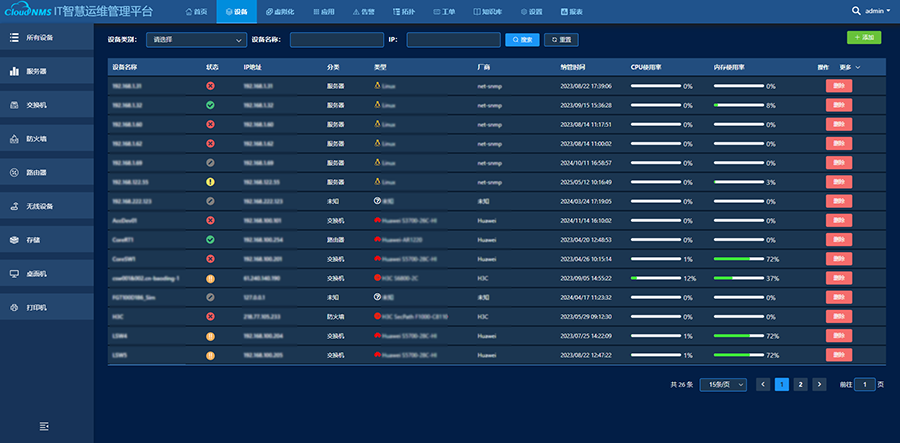The image size is (900, 443).
Task: Open the admin user dropdown
Action: [878, 10]
